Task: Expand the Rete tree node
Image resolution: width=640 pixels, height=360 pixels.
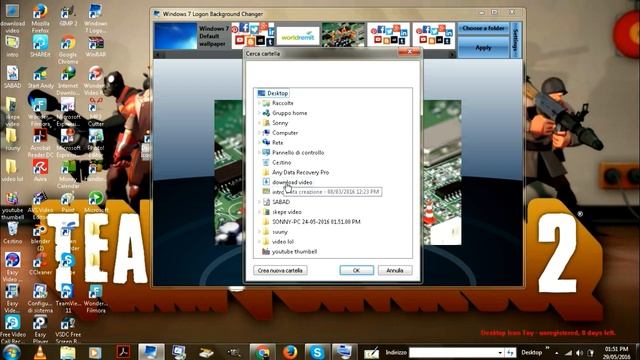Action: (x=260, y=142)
